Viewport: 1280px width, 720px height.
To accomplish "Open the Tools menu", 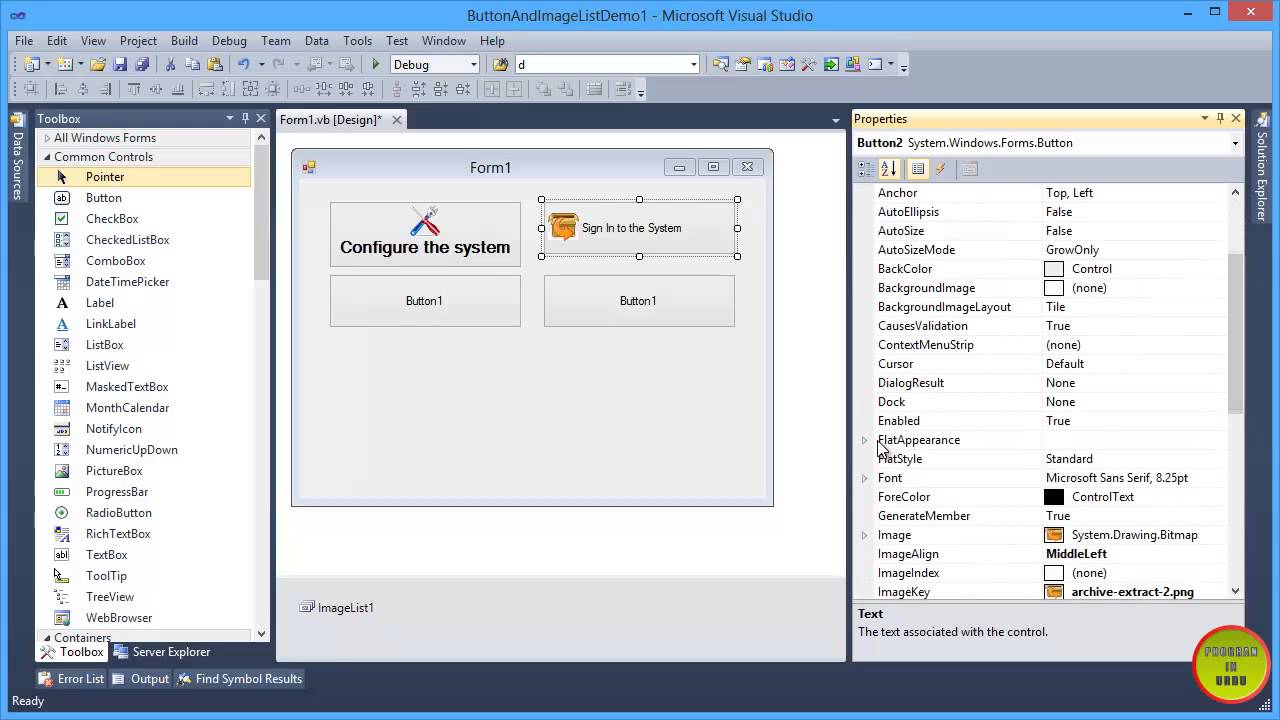I will [357, 41].
